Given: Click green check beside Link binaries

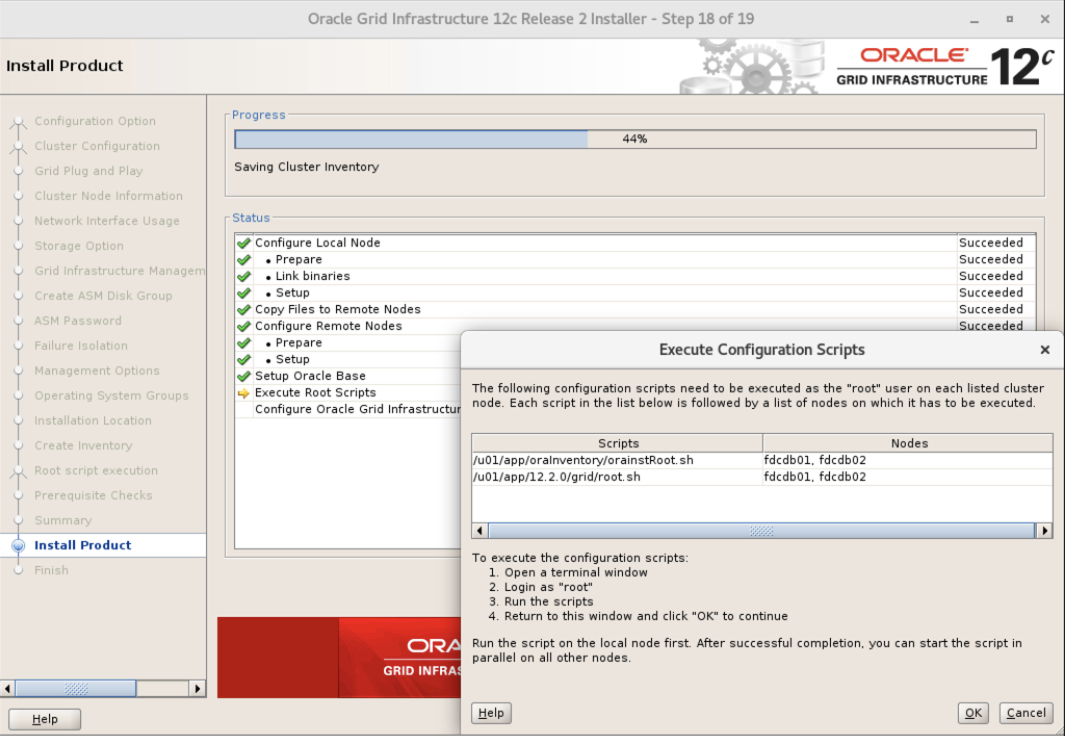Looking at the screenshot, I should [x=244, y=276].
